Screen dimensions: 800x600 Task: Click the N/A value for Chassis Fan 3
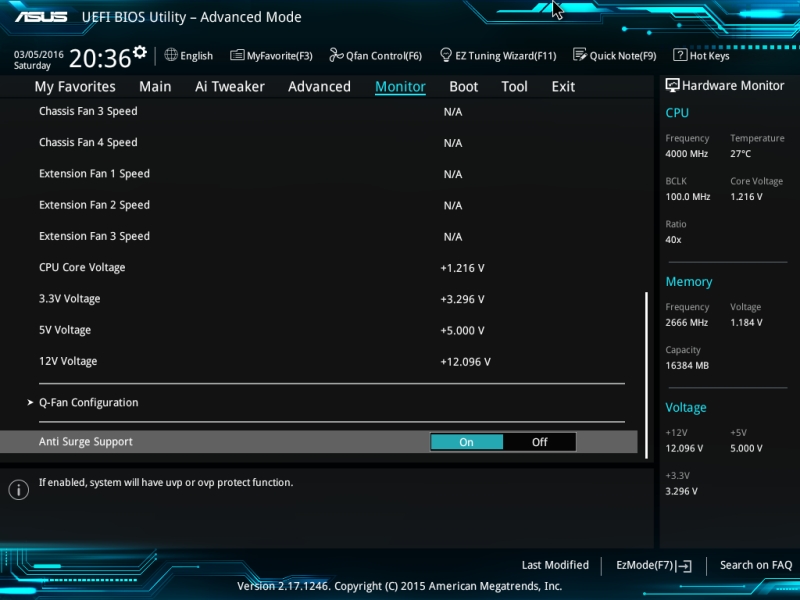[x=453, y=112]
